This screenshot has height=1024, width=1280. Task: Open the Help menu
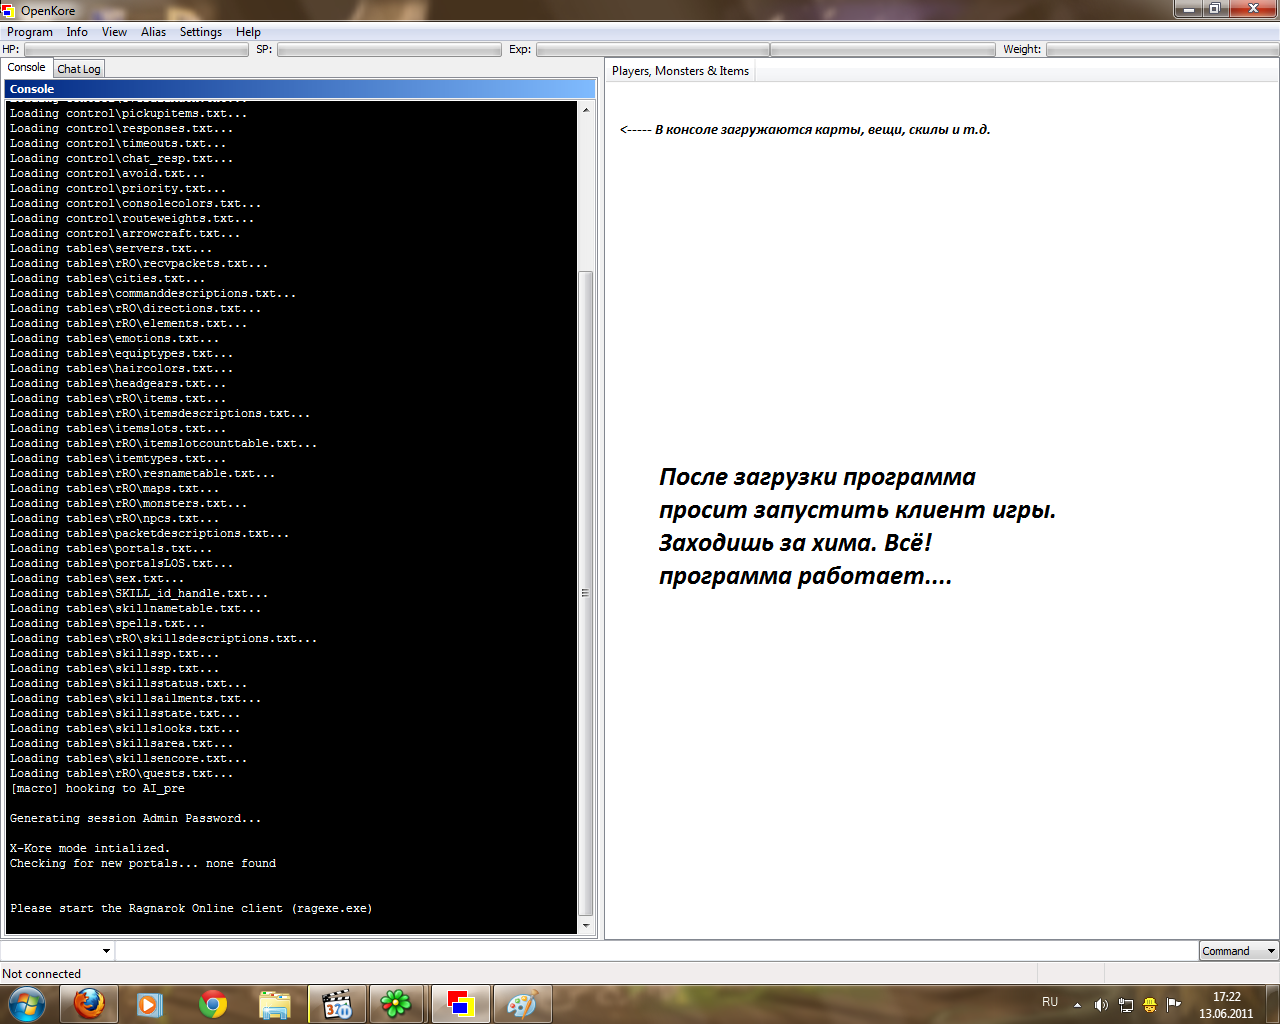tap(248, 32)
